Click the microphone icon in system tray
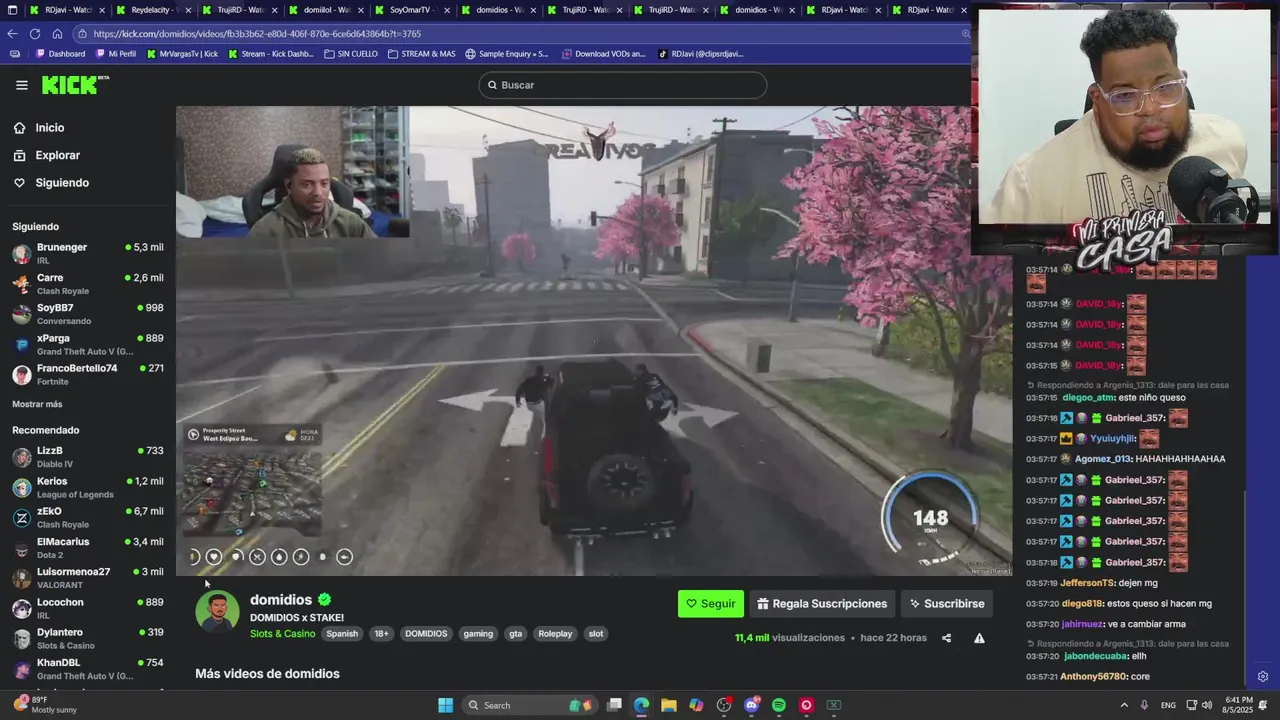This screenshot has height=720, width=1280. coord(1144,705)
